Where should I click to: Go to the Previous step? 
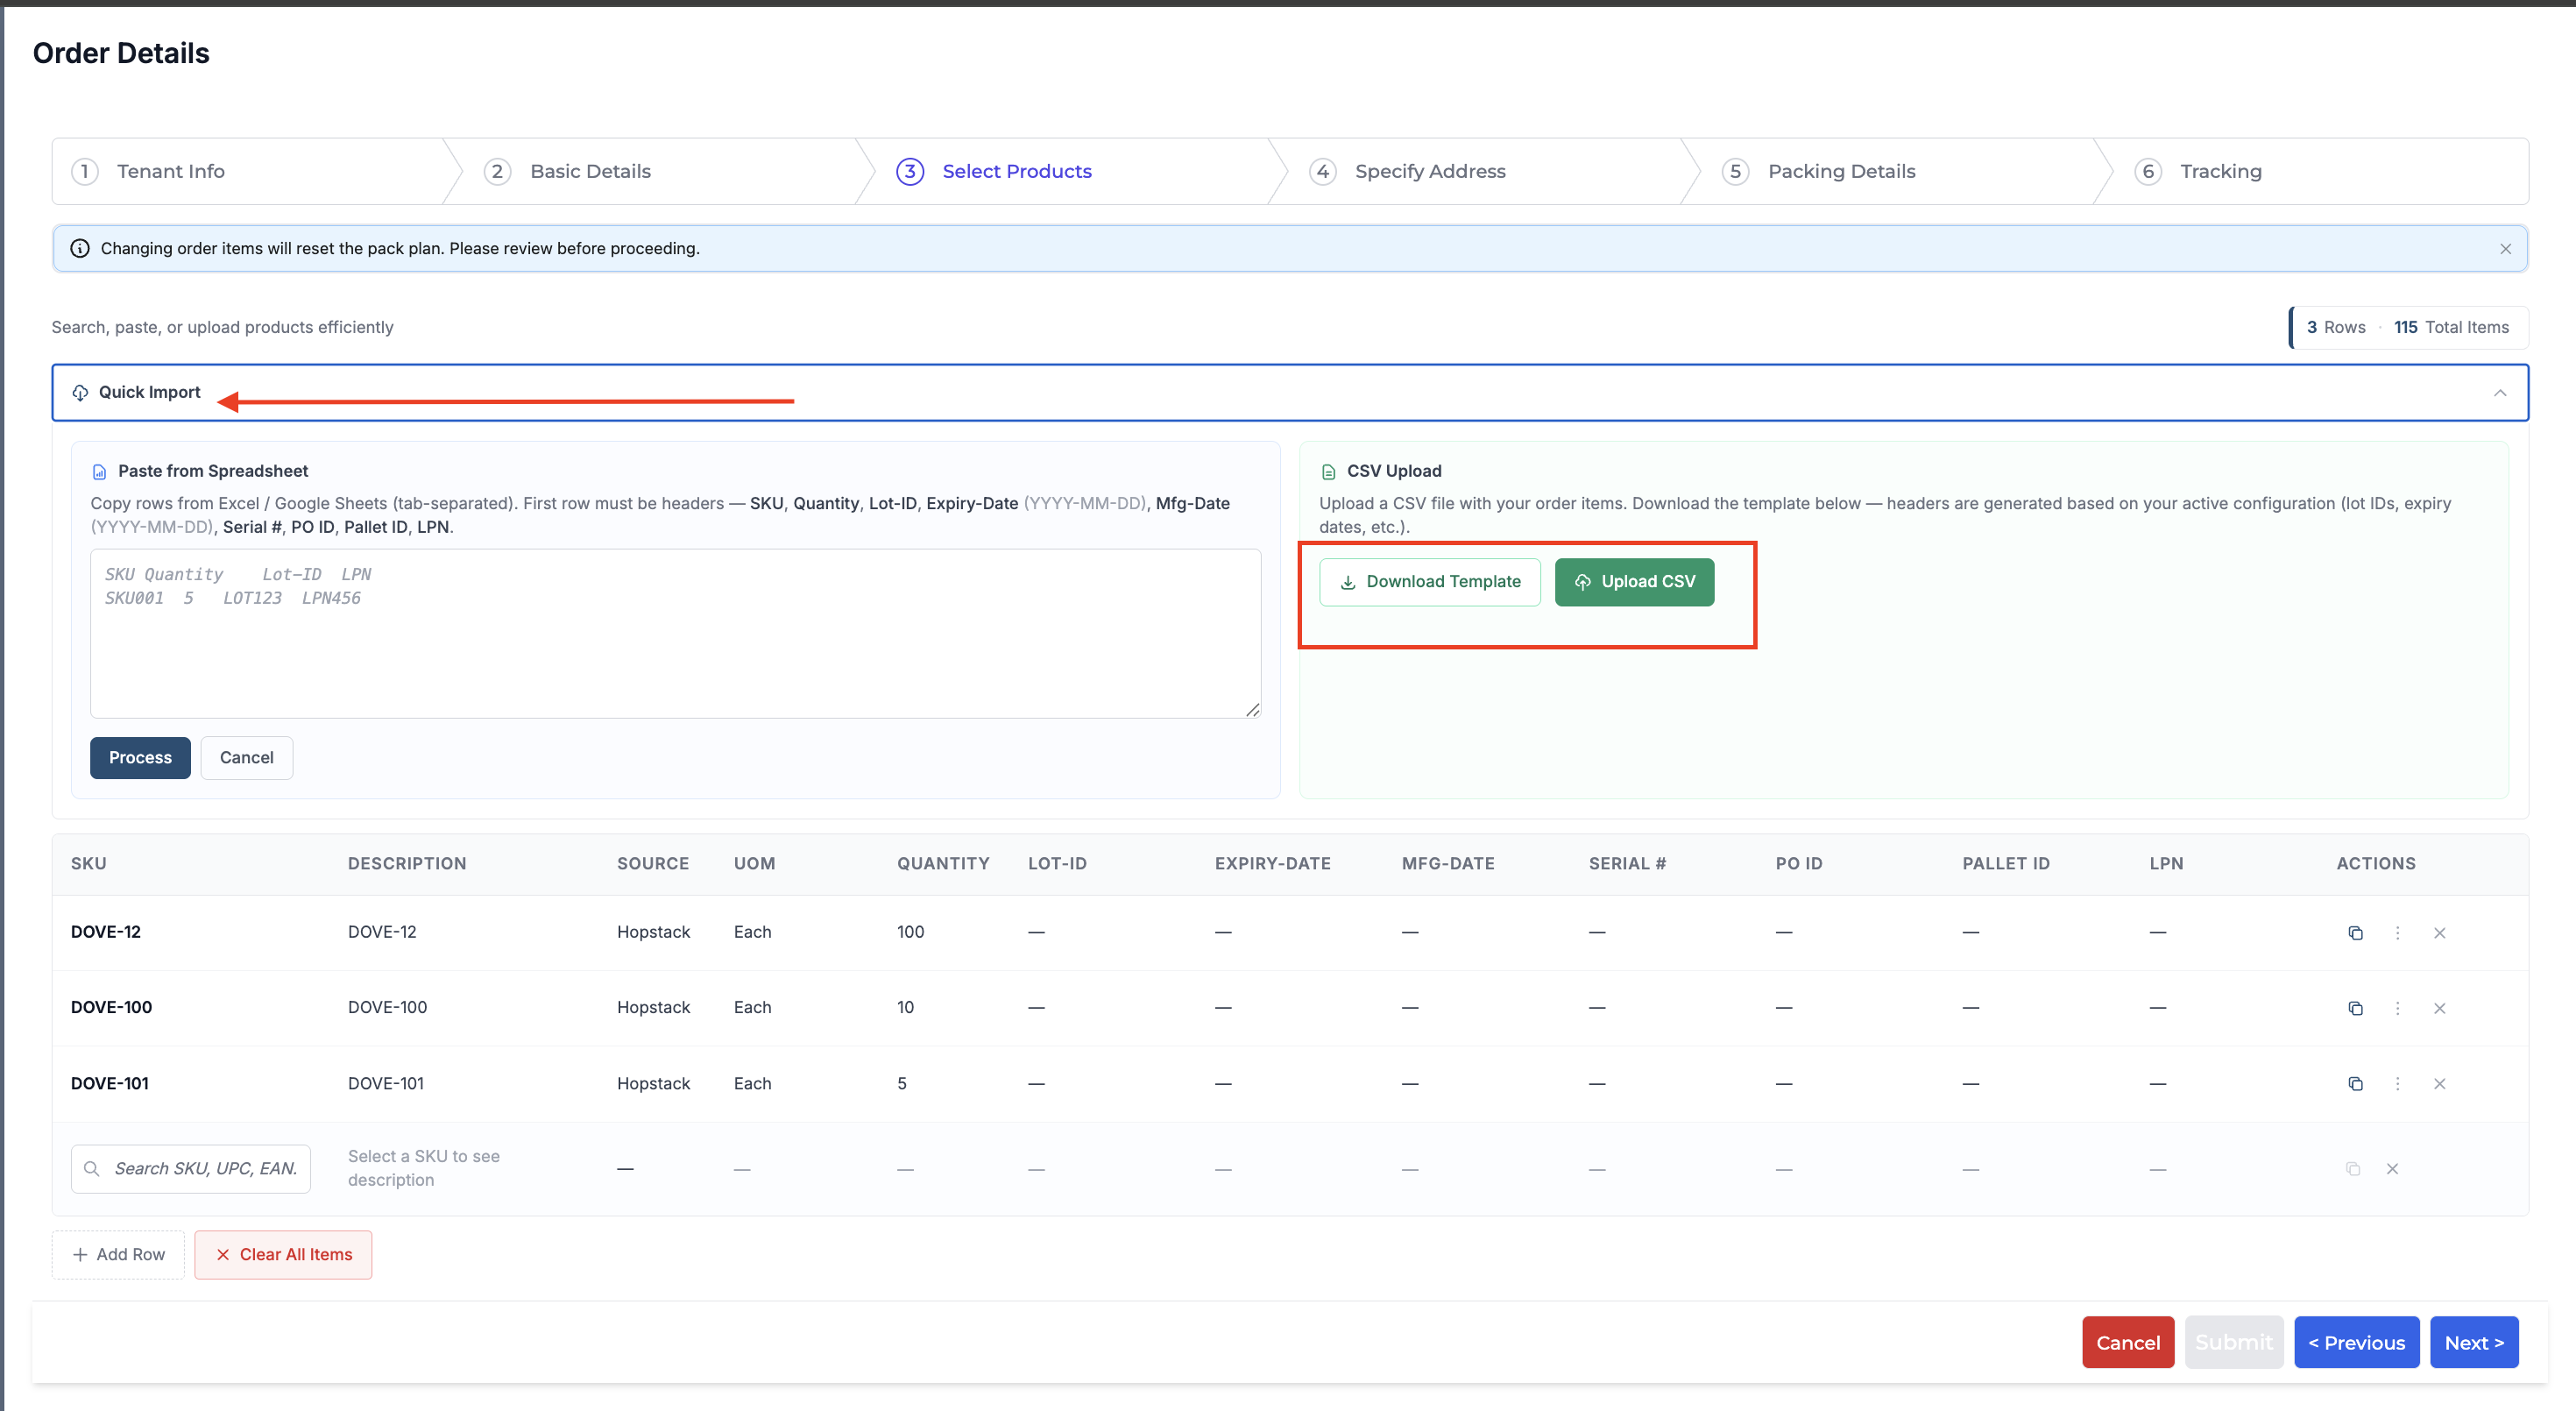click(x=2356, y=1342)
